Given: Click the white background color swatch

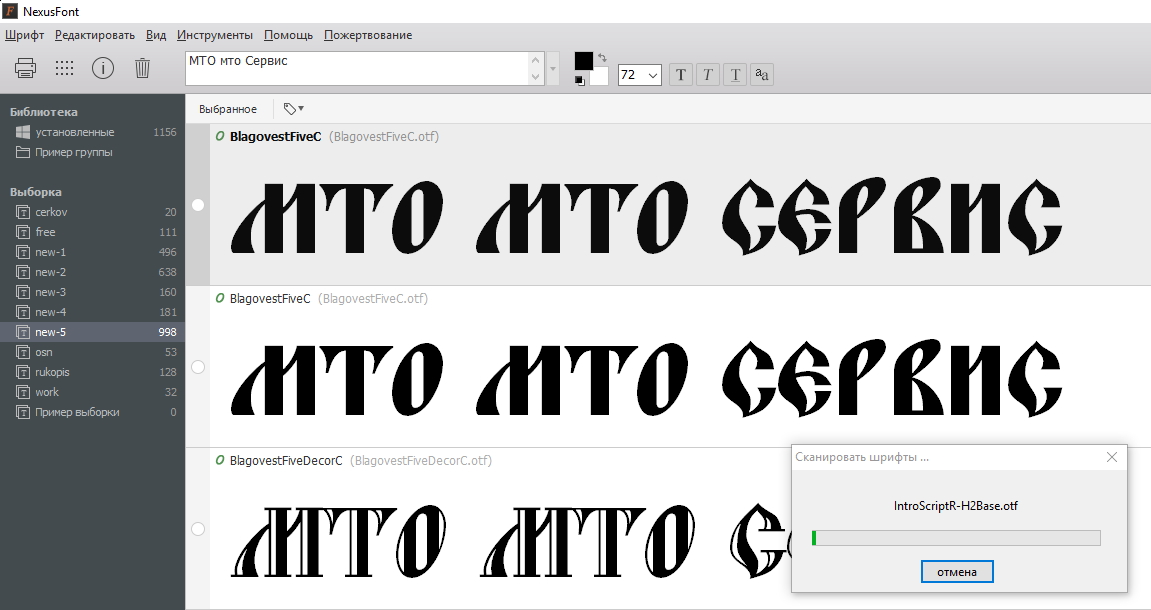Looking at the screenshot, I should pos(600,78).
